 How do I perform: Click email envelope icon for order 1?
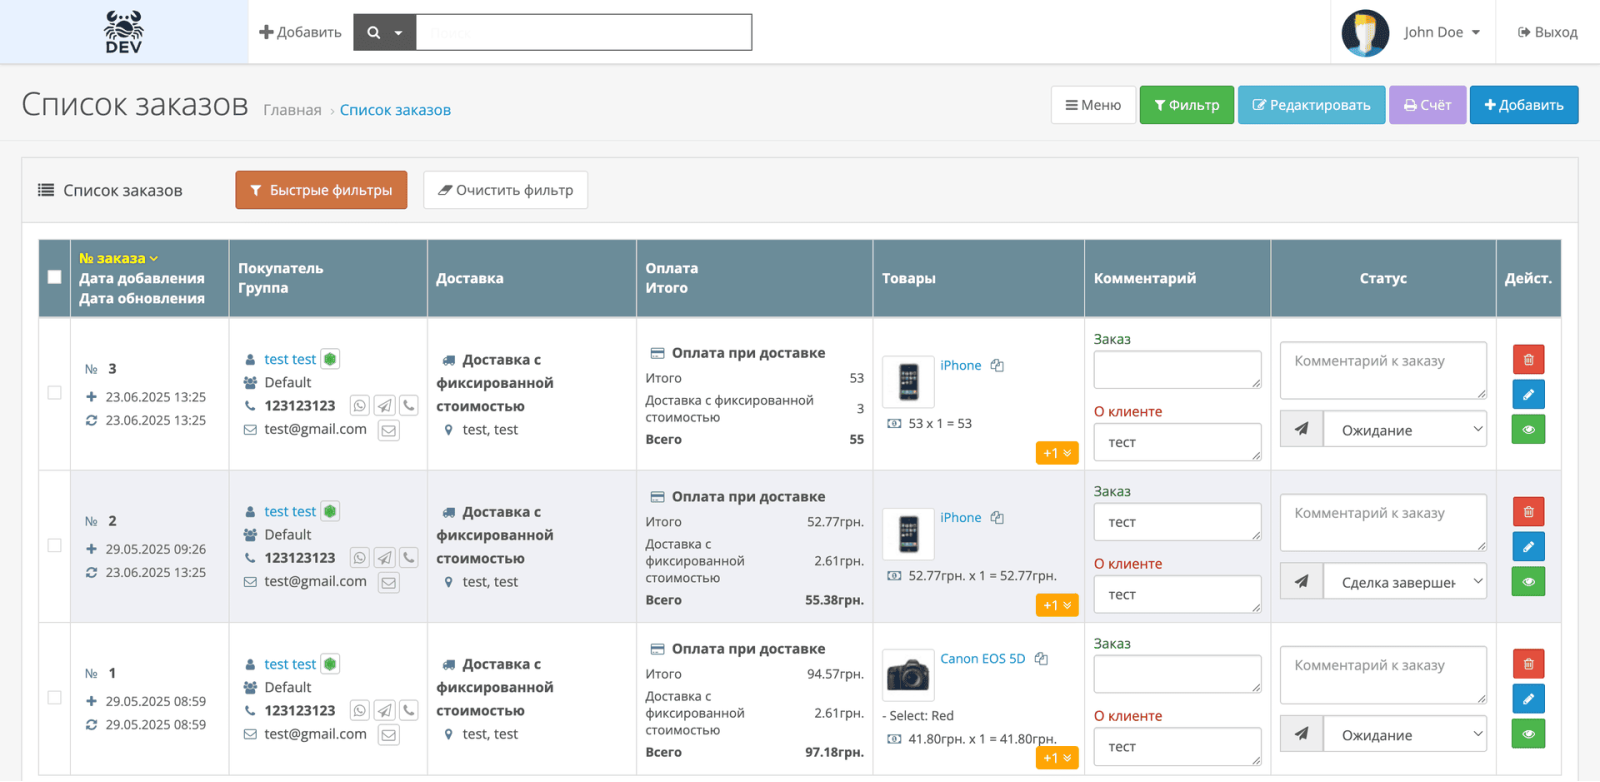tap(389, 735)
